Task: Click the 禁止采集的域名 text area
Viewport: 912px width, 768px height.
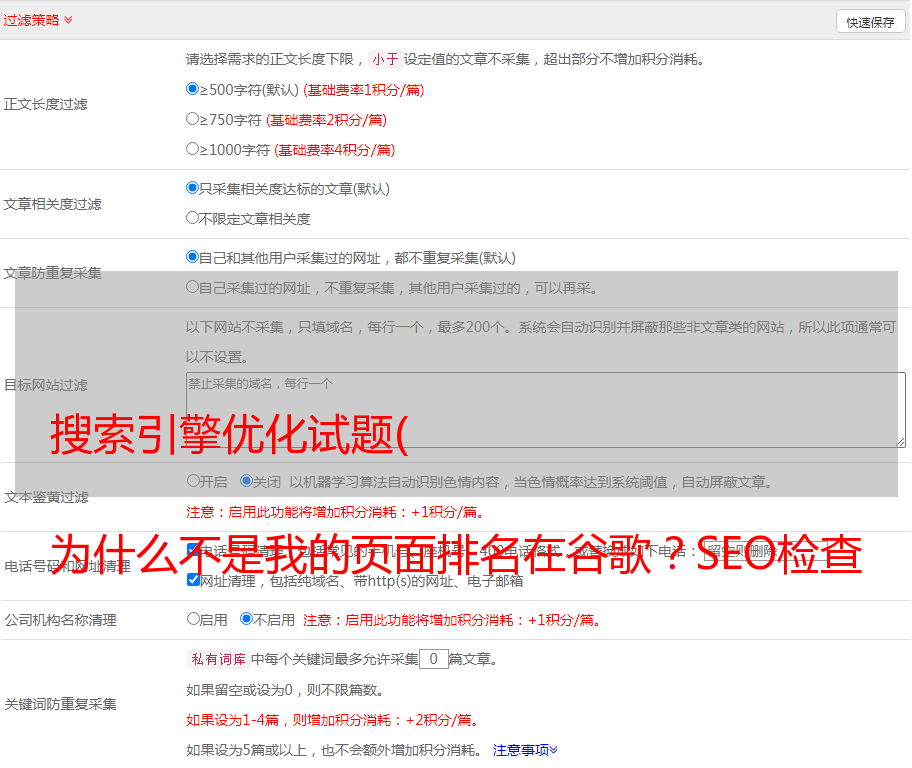Action: [x=546, y=410]
